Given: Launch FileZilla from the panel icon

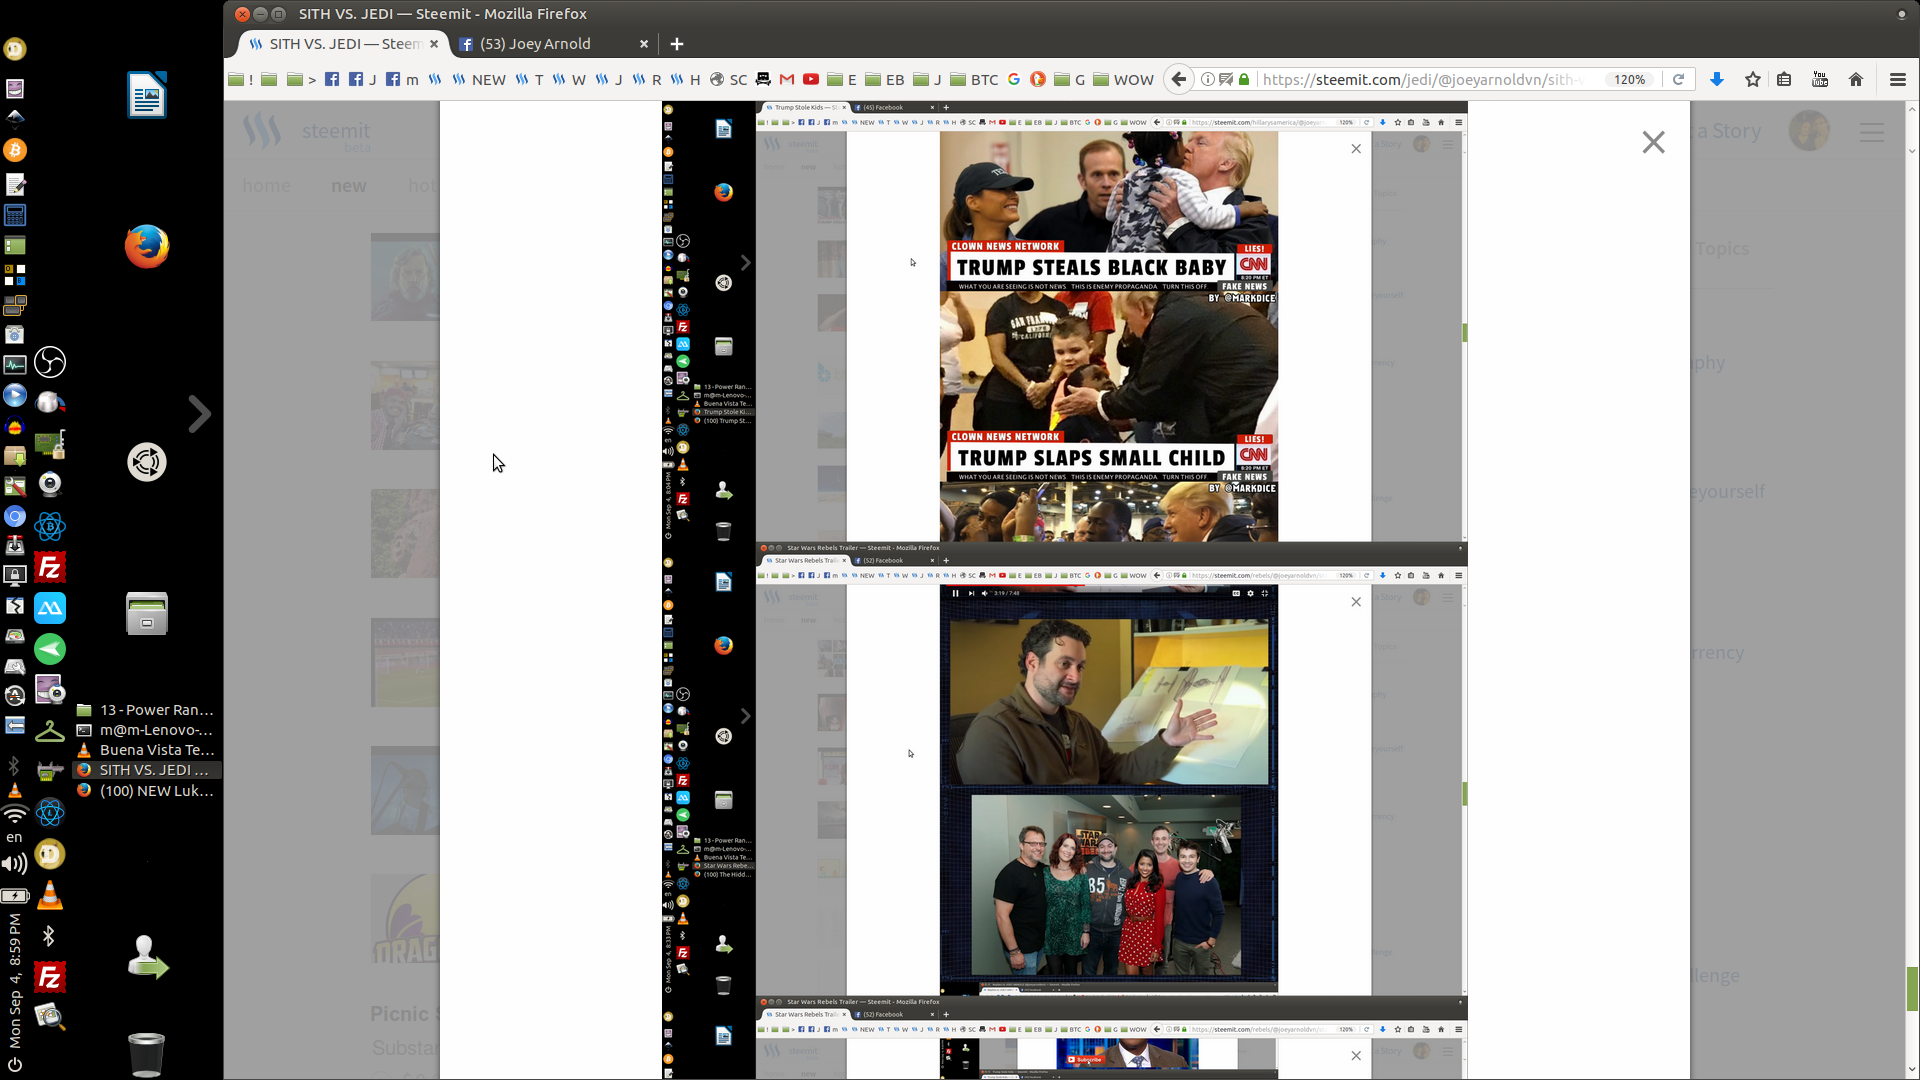Looking at the screenshot, I should 50,568.
